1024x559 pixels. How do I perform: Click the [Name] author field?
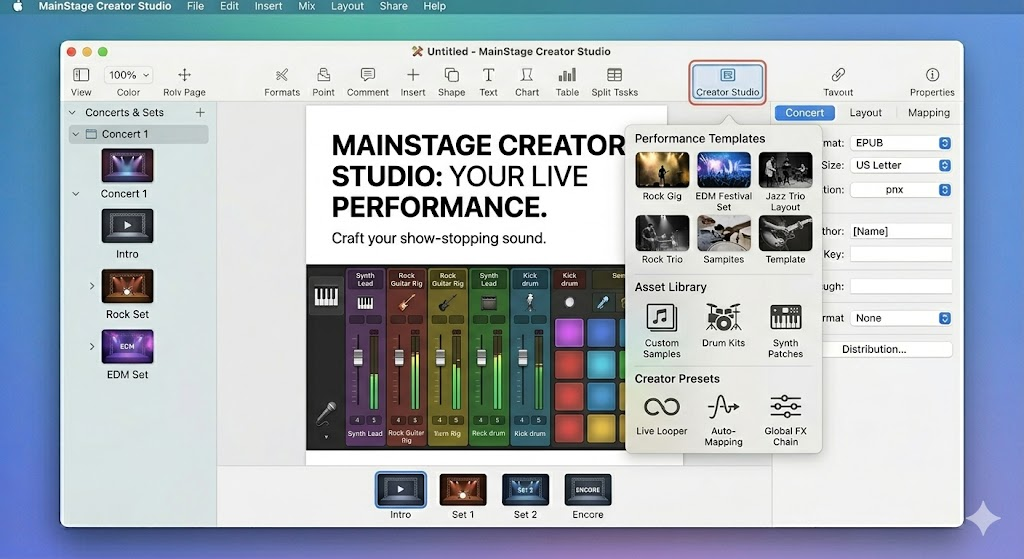pyautogui.click(x=901, y=231)
